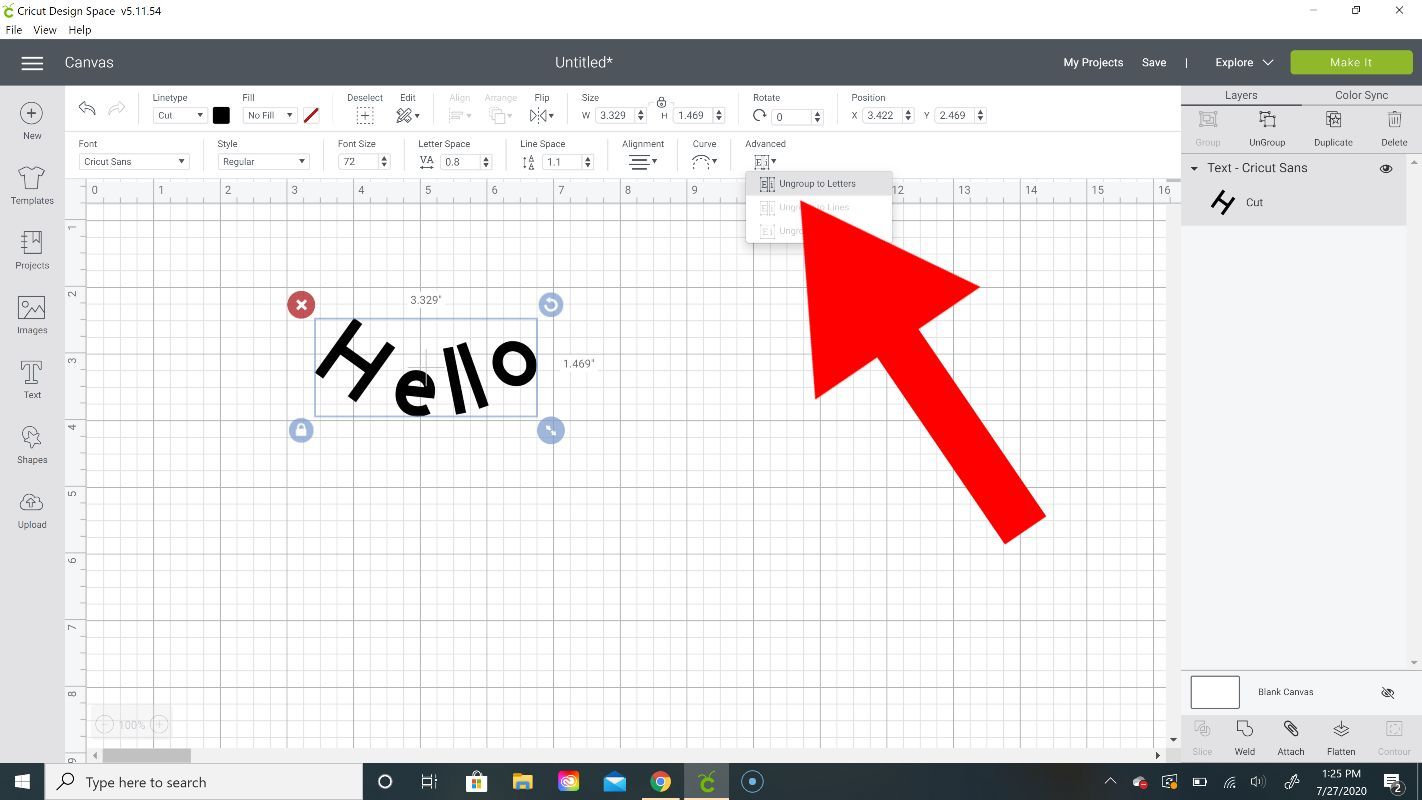1422x800 pixels.
Task: Click the rotate handle on Hello text
Action: point(551,305)
